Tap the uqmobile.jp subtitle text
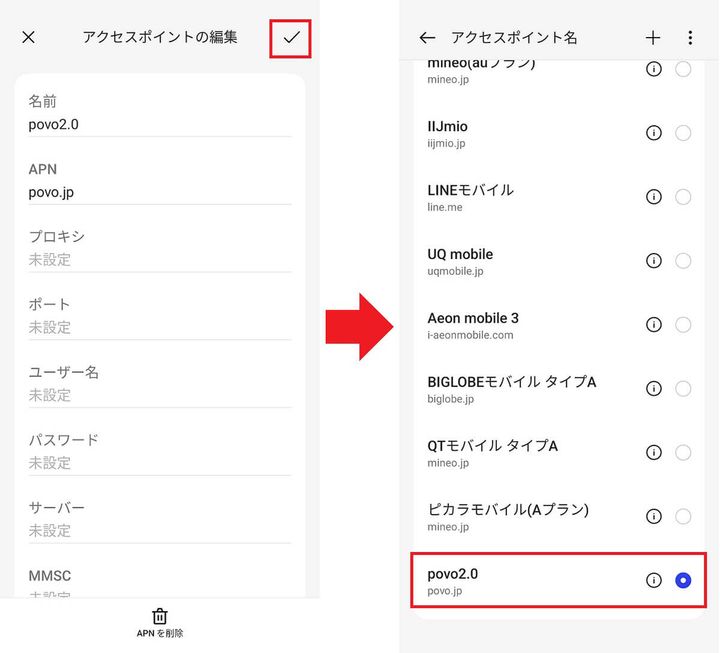The width and height of the screenshot is (720, 653). point(455,271)
